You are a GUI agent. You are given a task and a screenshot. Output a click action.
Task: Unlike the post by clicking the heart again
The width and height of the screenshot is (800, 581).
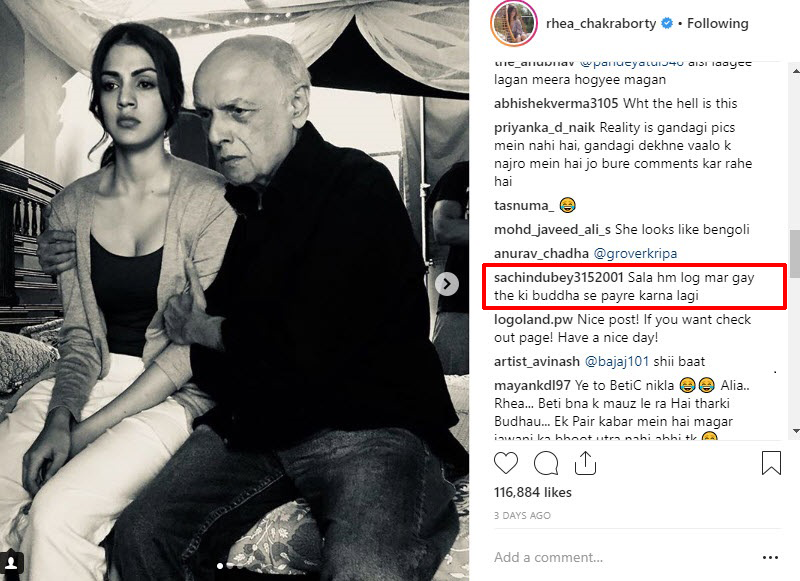point(506,463)
